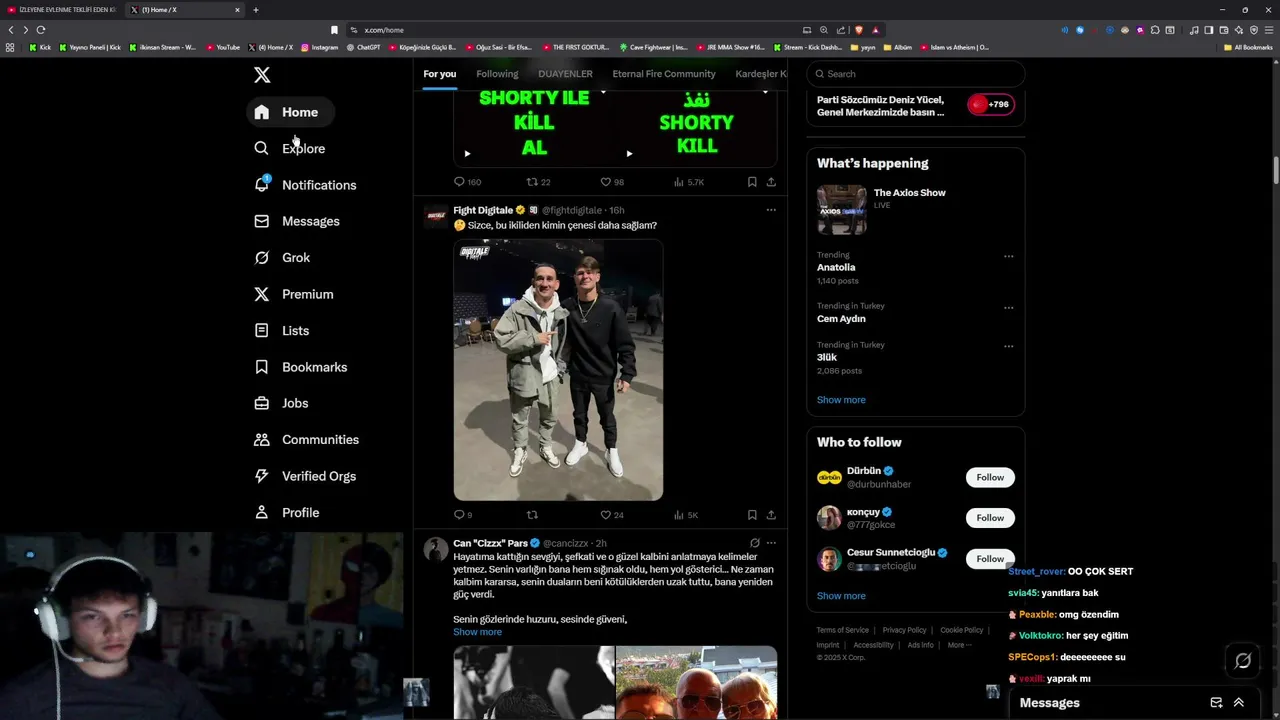1280x720 pixels.
Task: Like the SHORTY KILL post with 98 likes
Action: tap(611, 182)
